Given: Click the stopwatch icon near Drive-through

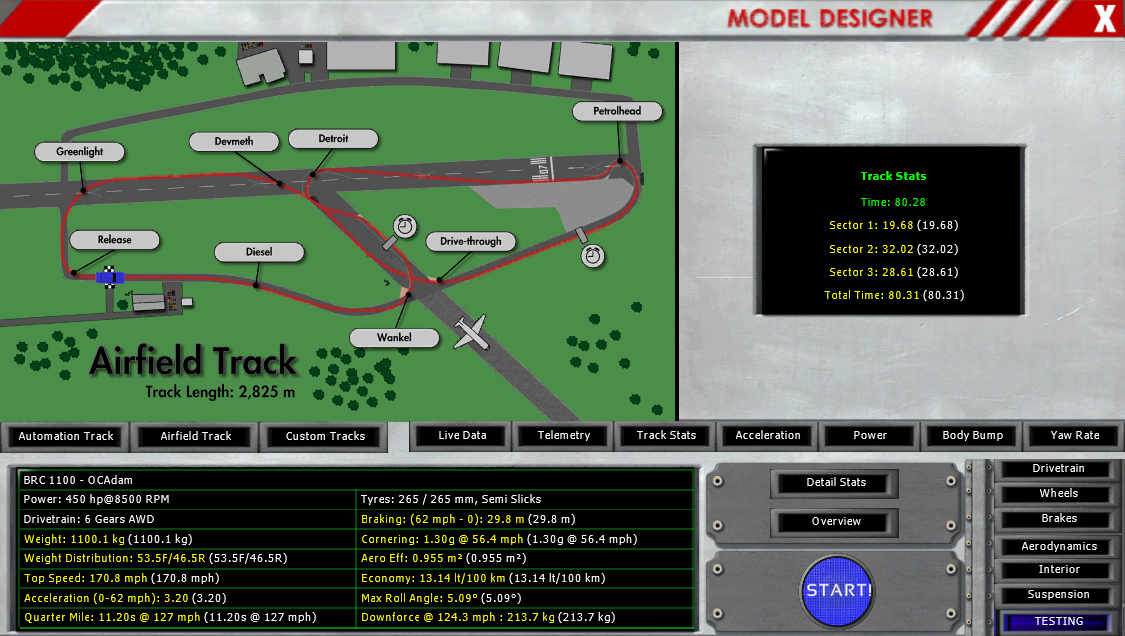Looking at the screenshot, I should pyautogui.click(x=405, y=227).
